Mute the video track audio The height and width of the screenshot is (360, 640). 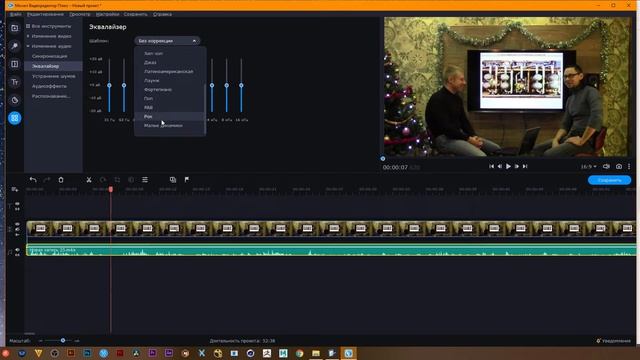click(17, 229)
